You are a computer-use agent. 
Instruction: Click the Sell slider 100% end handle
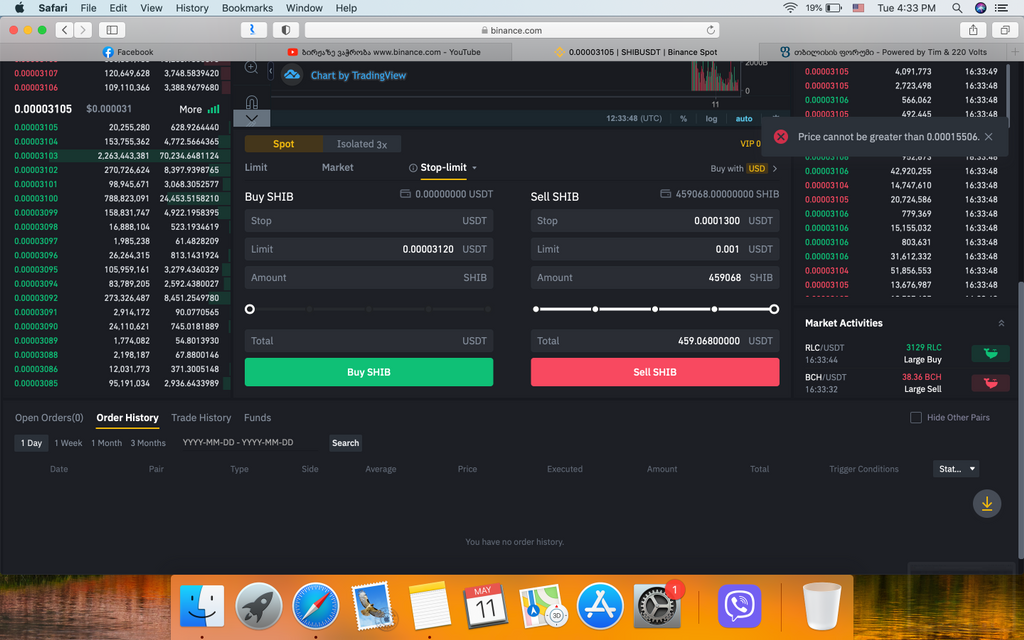coord(774,309)
